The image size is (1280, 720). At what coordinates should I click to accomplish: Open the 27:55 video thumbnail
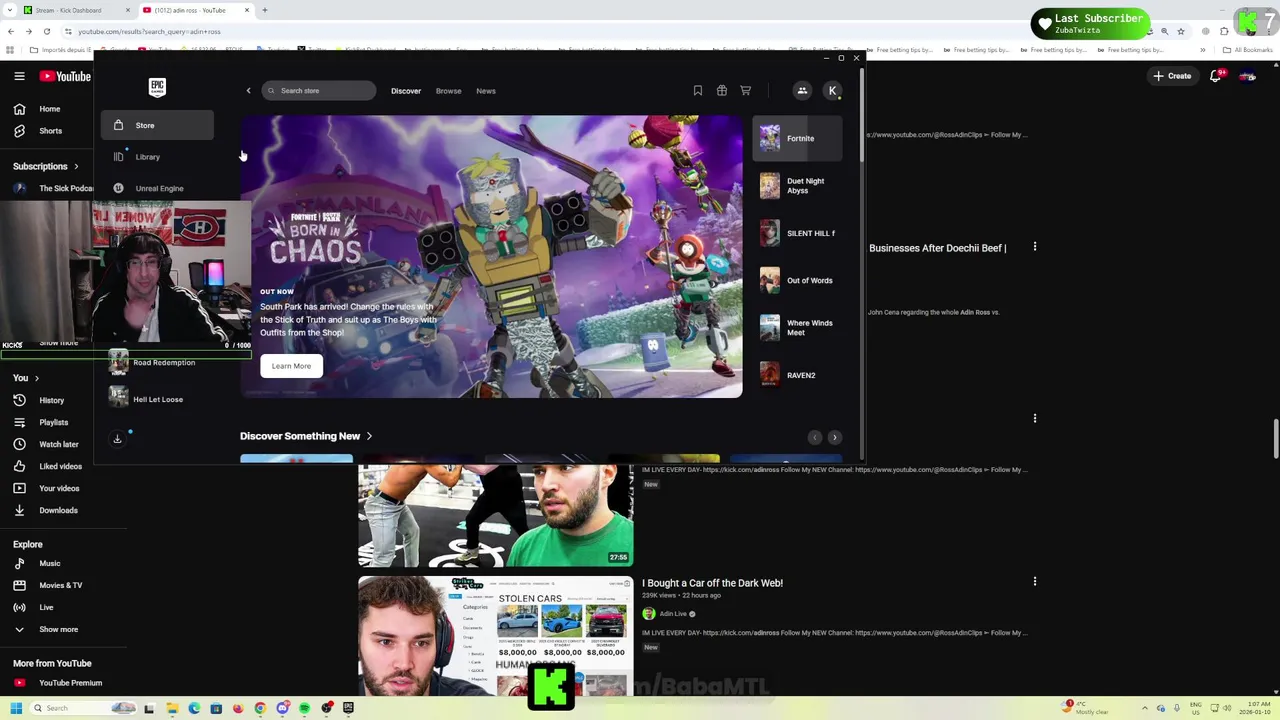click(496, 515)
